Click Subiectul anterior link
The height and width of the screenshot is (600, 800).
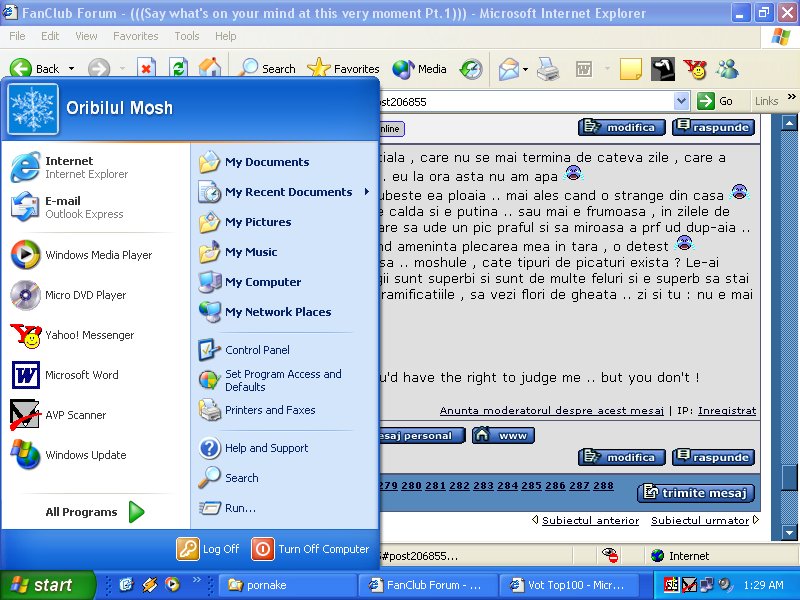coord(590,520)
